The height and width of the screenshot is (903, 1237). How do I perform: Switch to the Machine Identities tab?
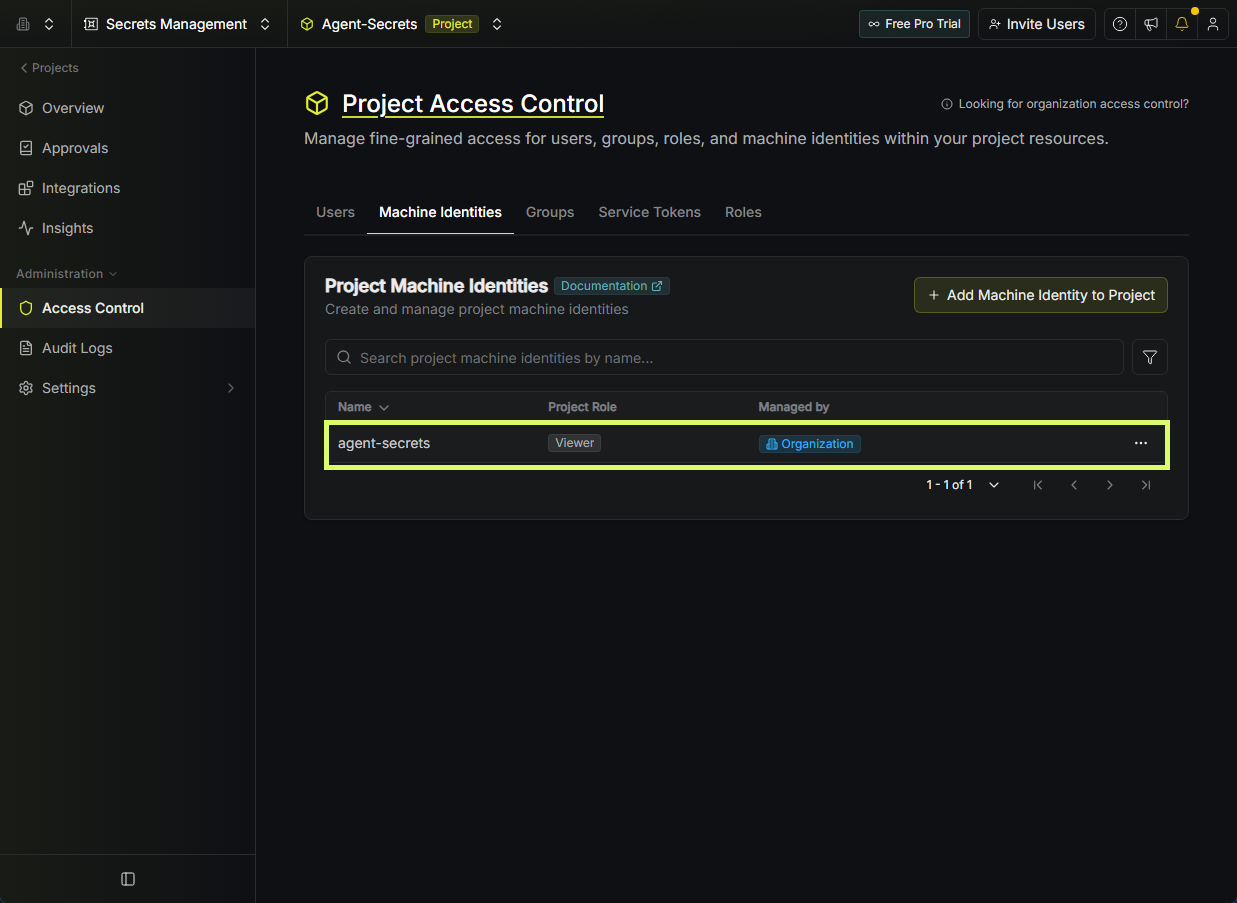coord(440,212)
